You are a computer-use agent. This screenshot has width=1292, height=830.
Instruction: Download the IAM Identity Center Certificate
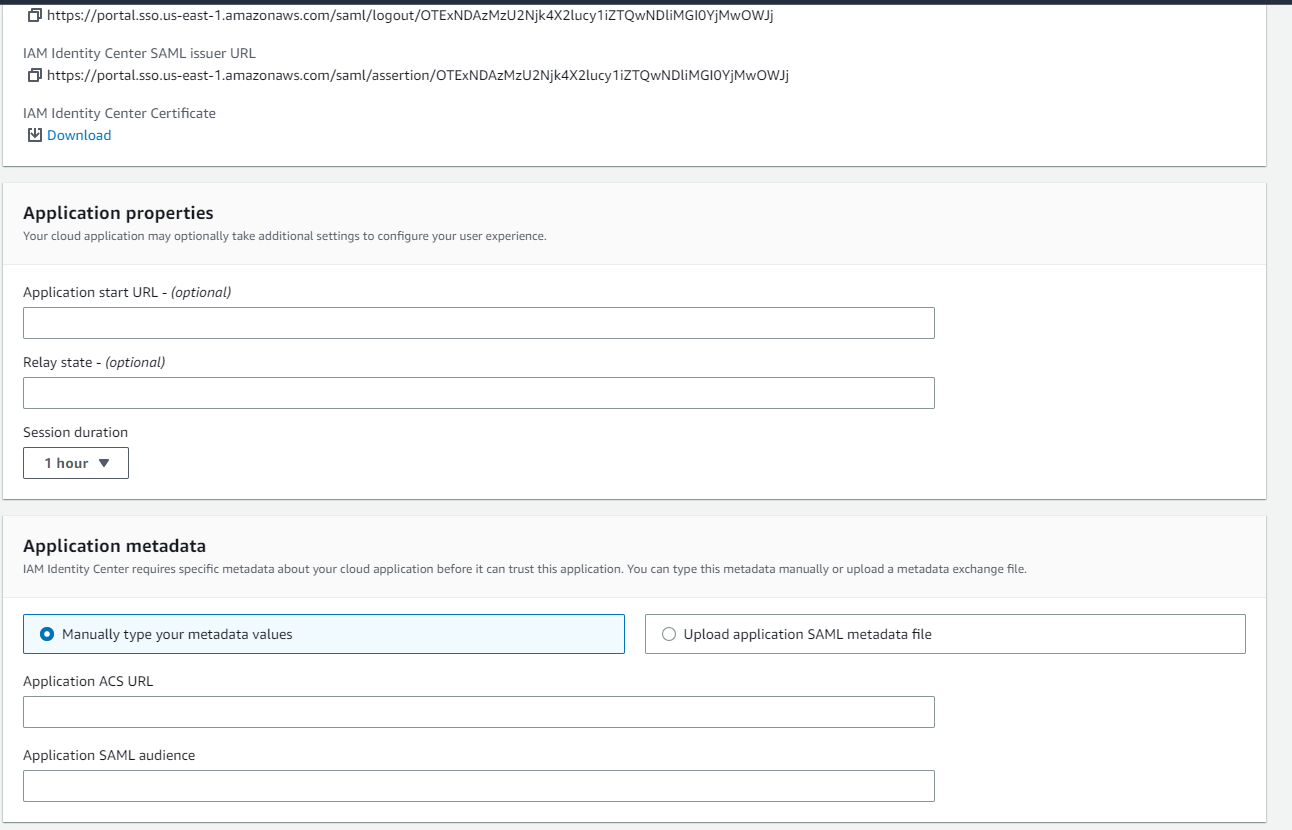pos(79,135)
